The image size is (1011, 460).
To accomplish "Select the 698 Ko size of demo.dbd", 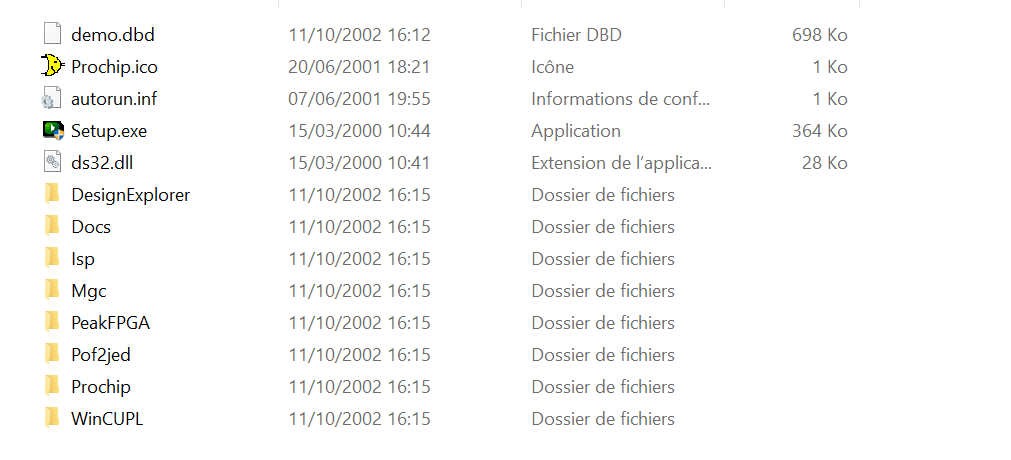I will 820,35.
